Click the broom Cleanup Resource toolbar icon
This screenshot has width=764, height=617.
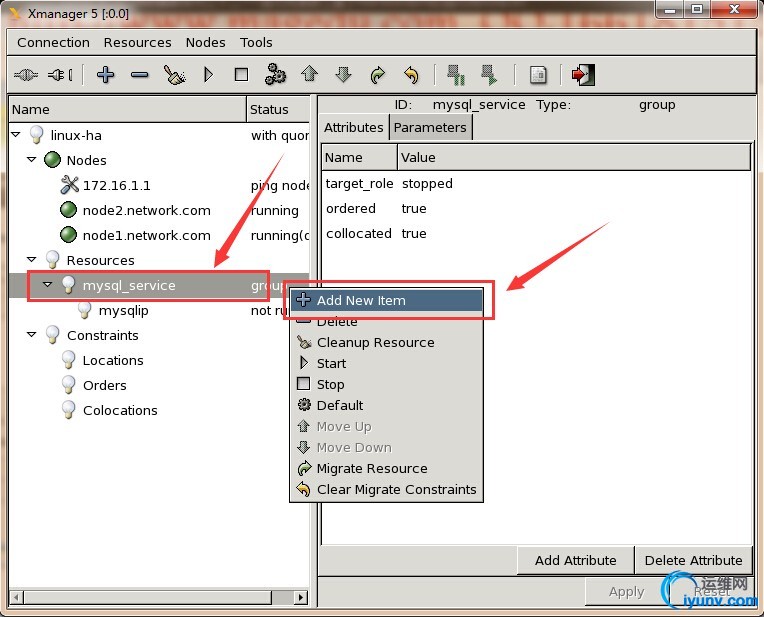(174, 75)
